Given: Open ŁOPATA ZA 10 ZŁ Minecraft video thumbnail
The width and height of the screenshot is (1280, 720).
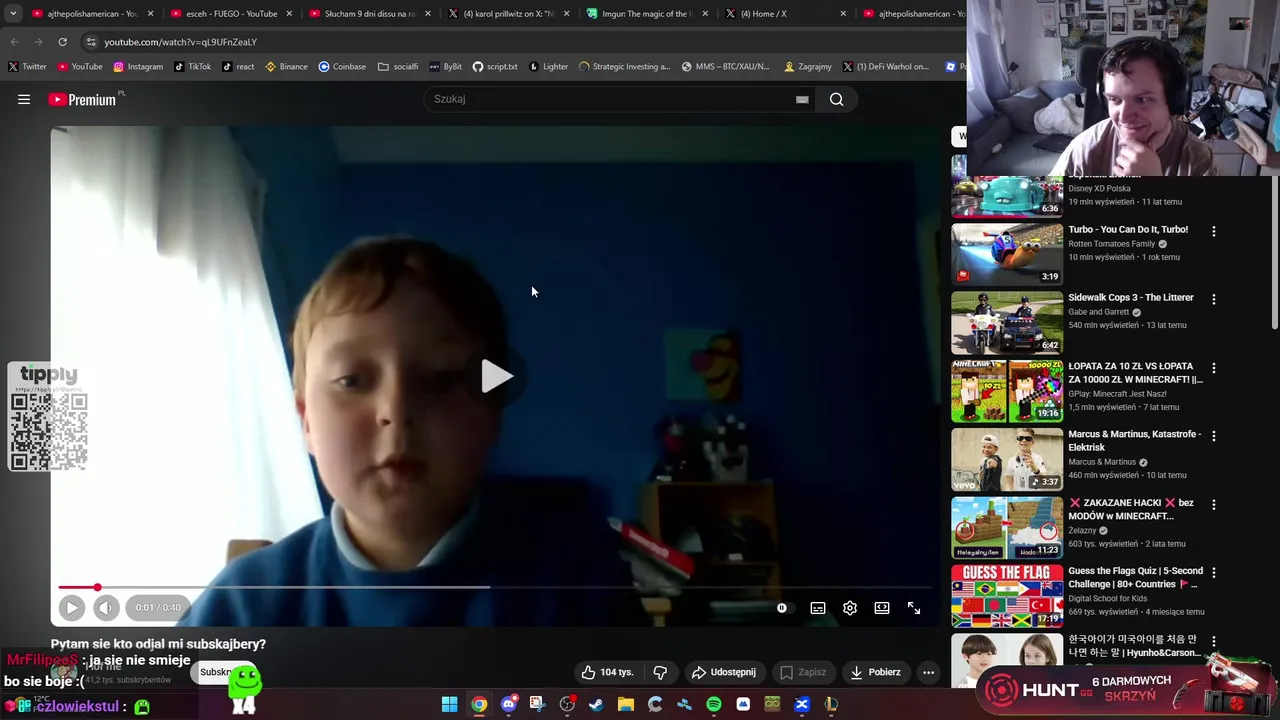Looking at the screenshot, I should [x=1007, y=390].
